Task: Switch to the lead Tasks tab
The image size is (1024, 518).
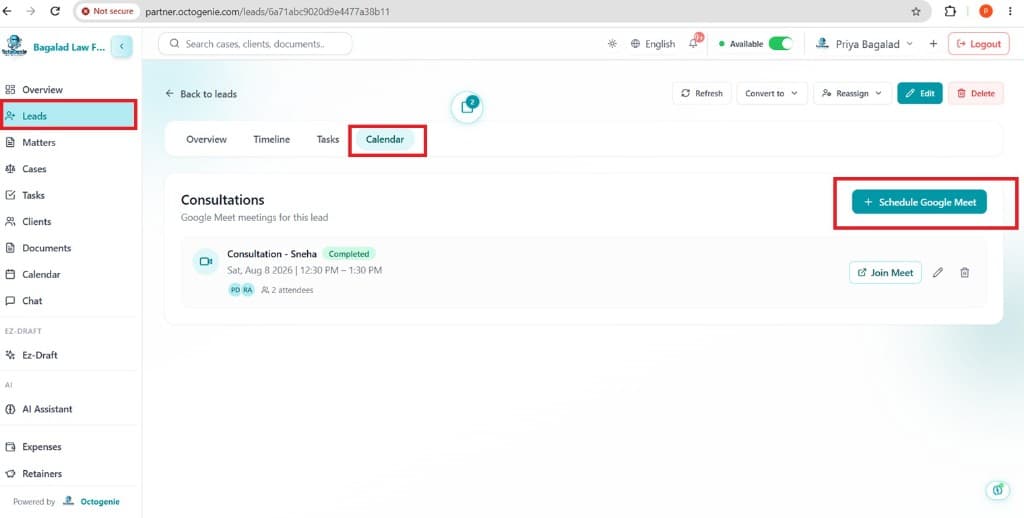Action: point(328,139)
